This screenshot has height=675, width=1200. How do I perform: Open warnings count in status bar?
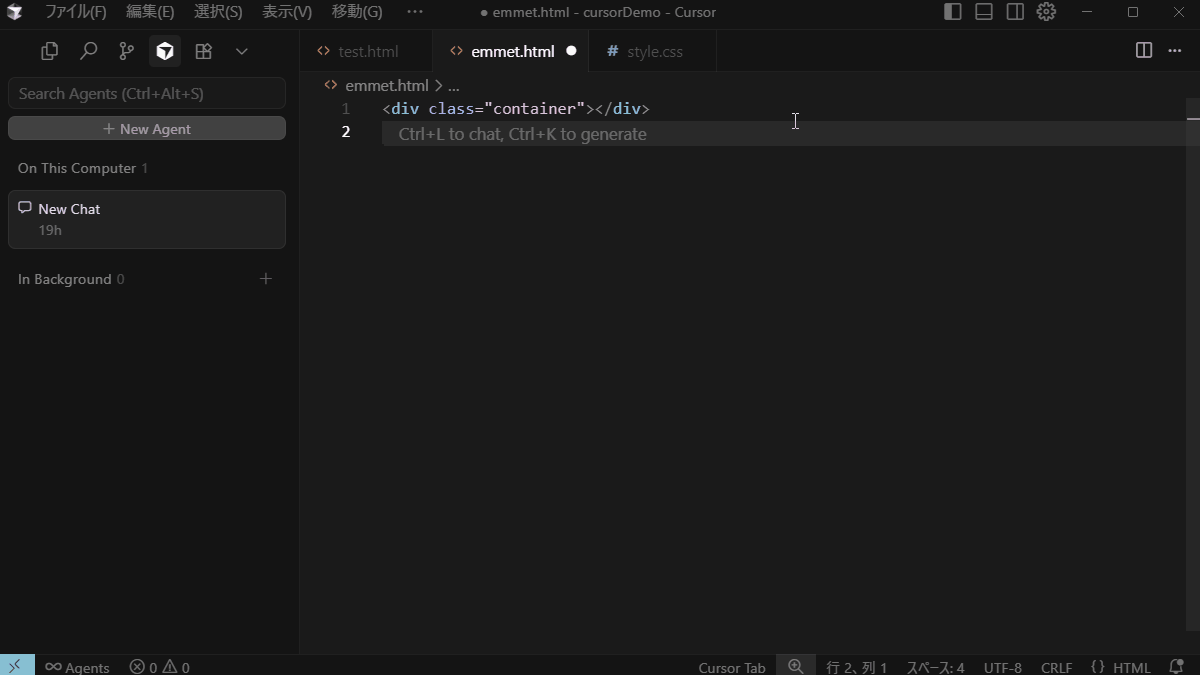[x=176, y=667]
